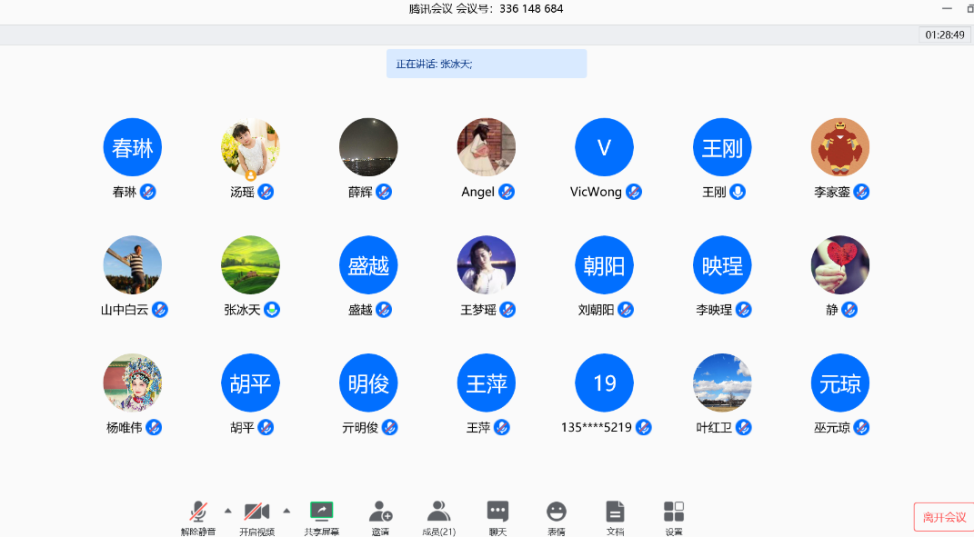The height and width of the screenshot is (537, 974).
Task: Click the 杨唯伟 opera-costume avatar
Action: coord(132,383)
